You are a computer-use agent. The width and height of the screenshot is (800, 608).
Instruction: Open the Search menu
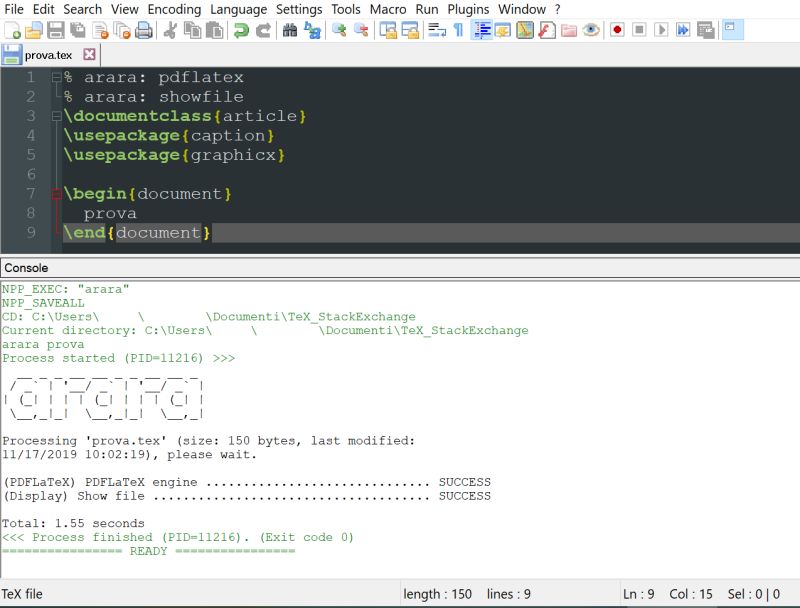(82, 9)
